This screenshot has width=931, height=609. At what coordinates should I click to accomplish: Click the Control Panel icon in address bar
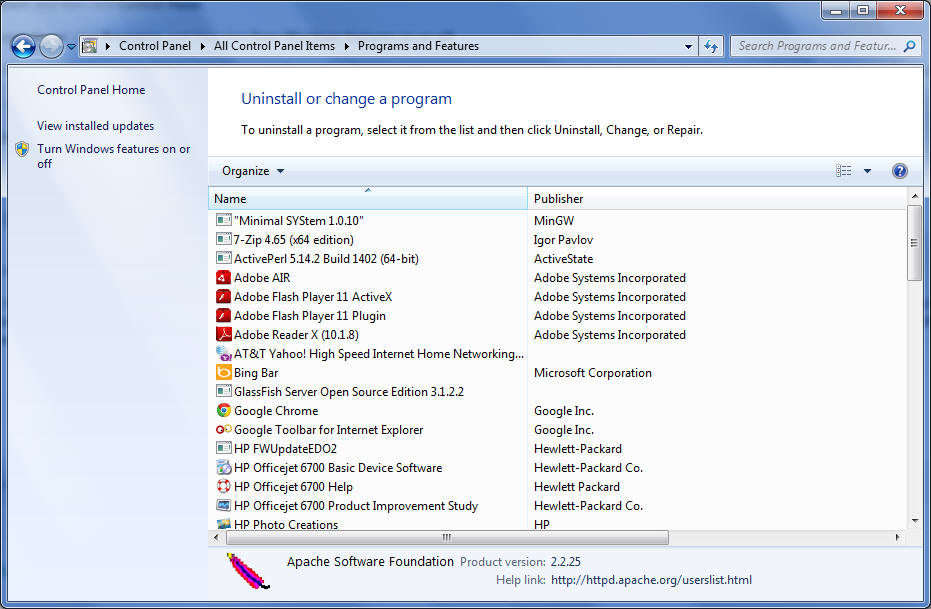(90, 46)
